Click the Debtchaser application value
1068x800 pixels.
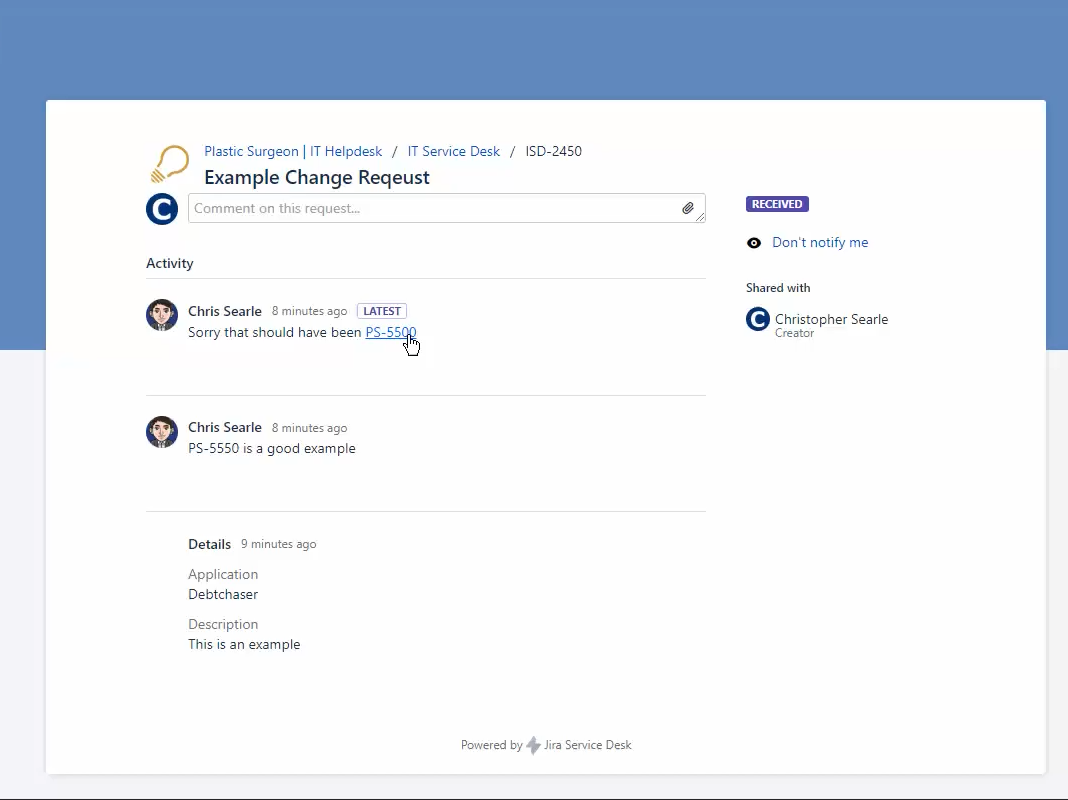coord(223,594)
